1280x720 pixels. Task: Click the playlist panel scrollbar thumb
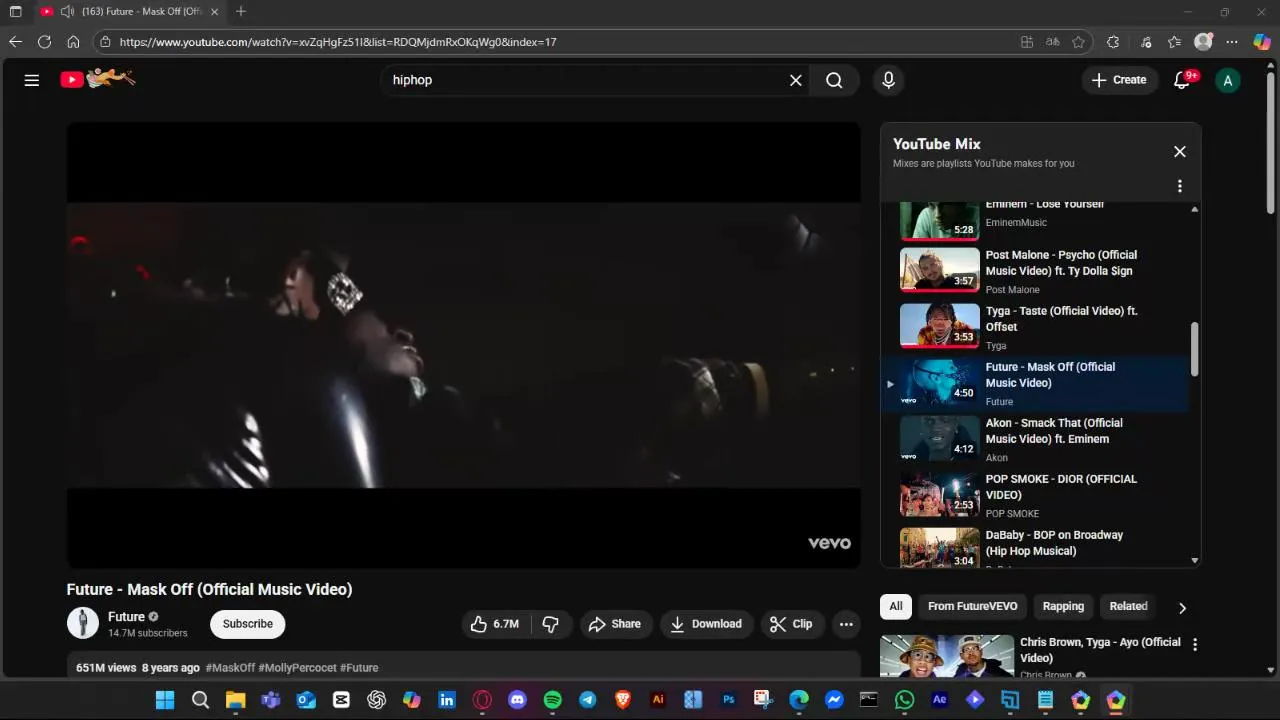(x=1194, y=350)
